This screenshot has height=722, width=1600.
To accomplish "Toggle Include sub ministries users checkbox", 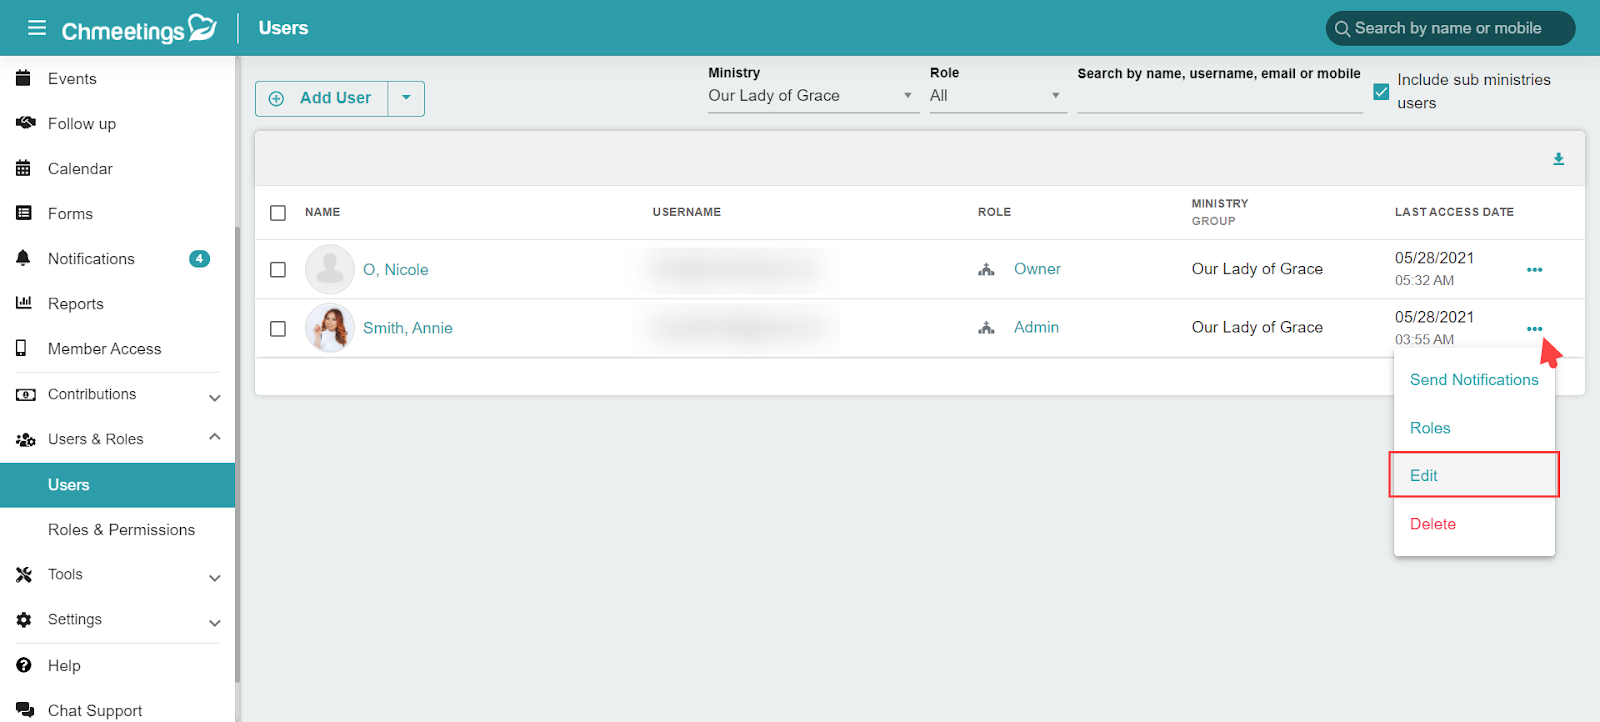I will click(1381, 91).
